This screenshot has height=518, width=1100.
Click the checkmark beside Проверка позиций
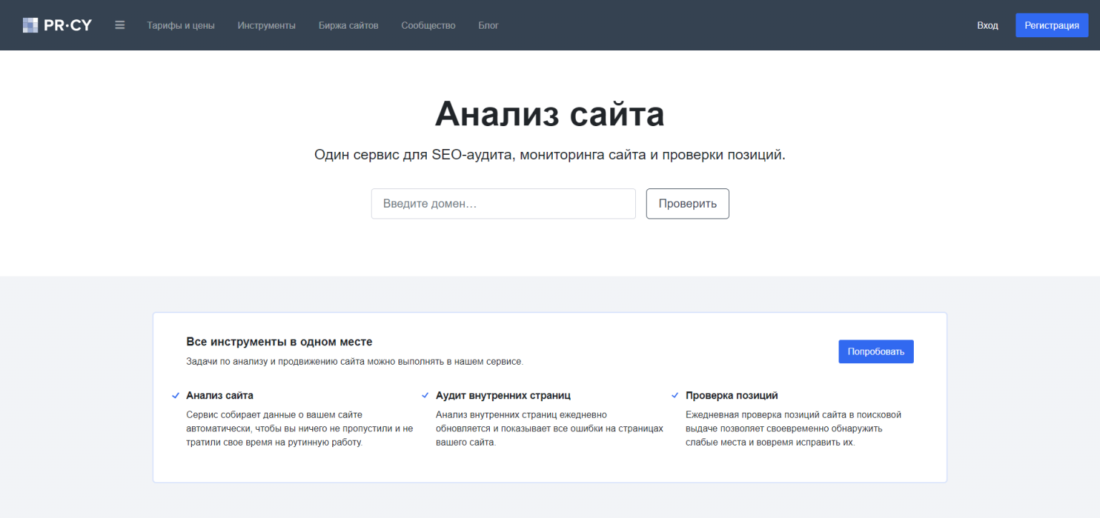(675, 396)
